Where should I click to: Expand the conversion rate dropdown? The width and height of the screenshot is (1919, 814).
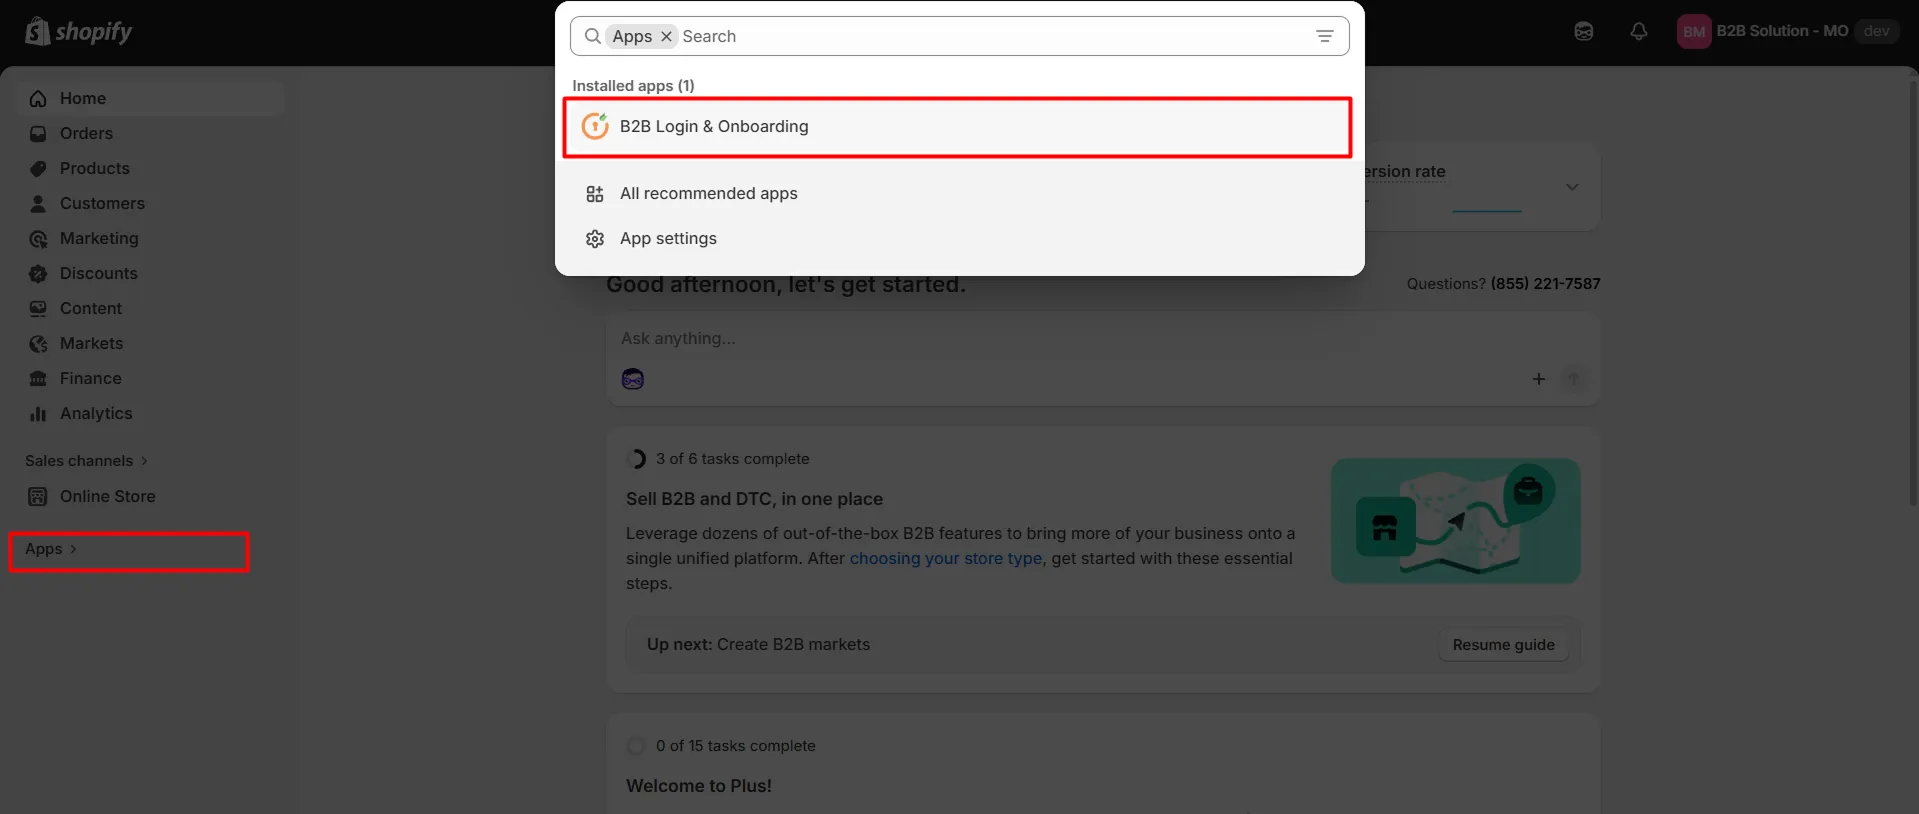1572,187
